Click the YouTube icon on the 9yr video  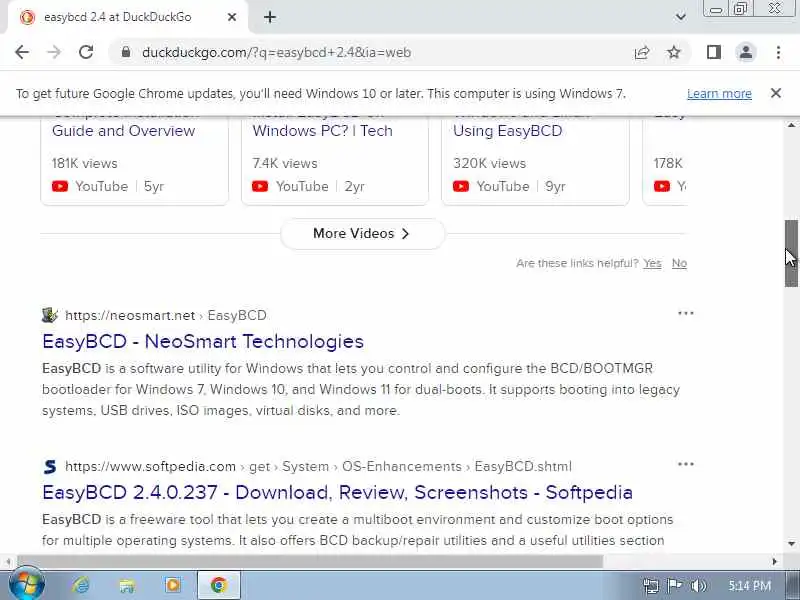461,186
